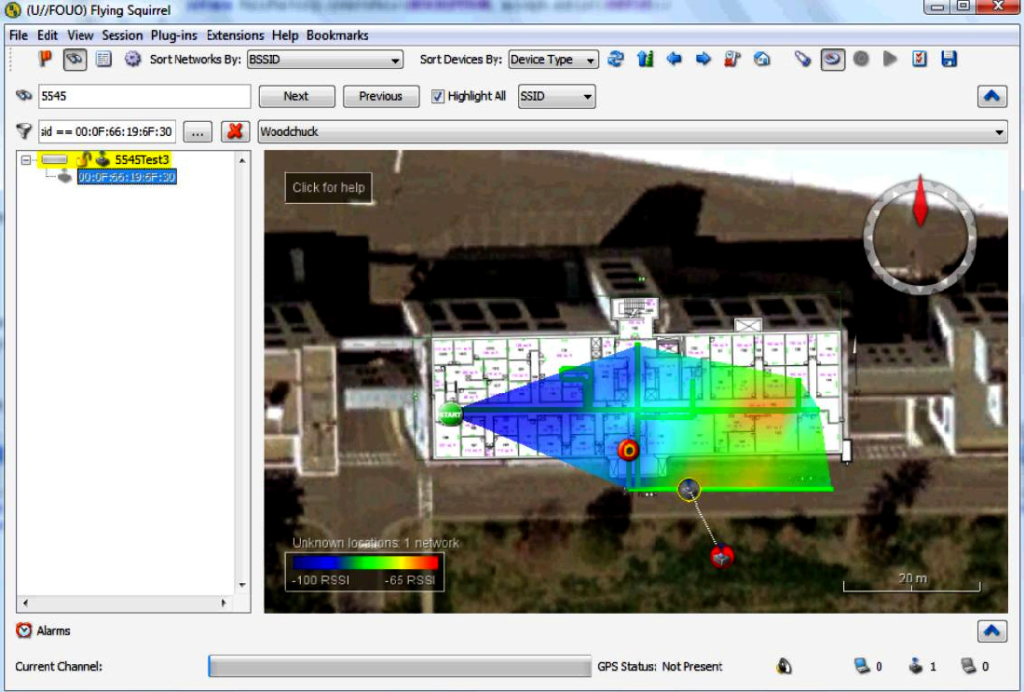Open the Plug-ins menu

[x=175, y=35]
